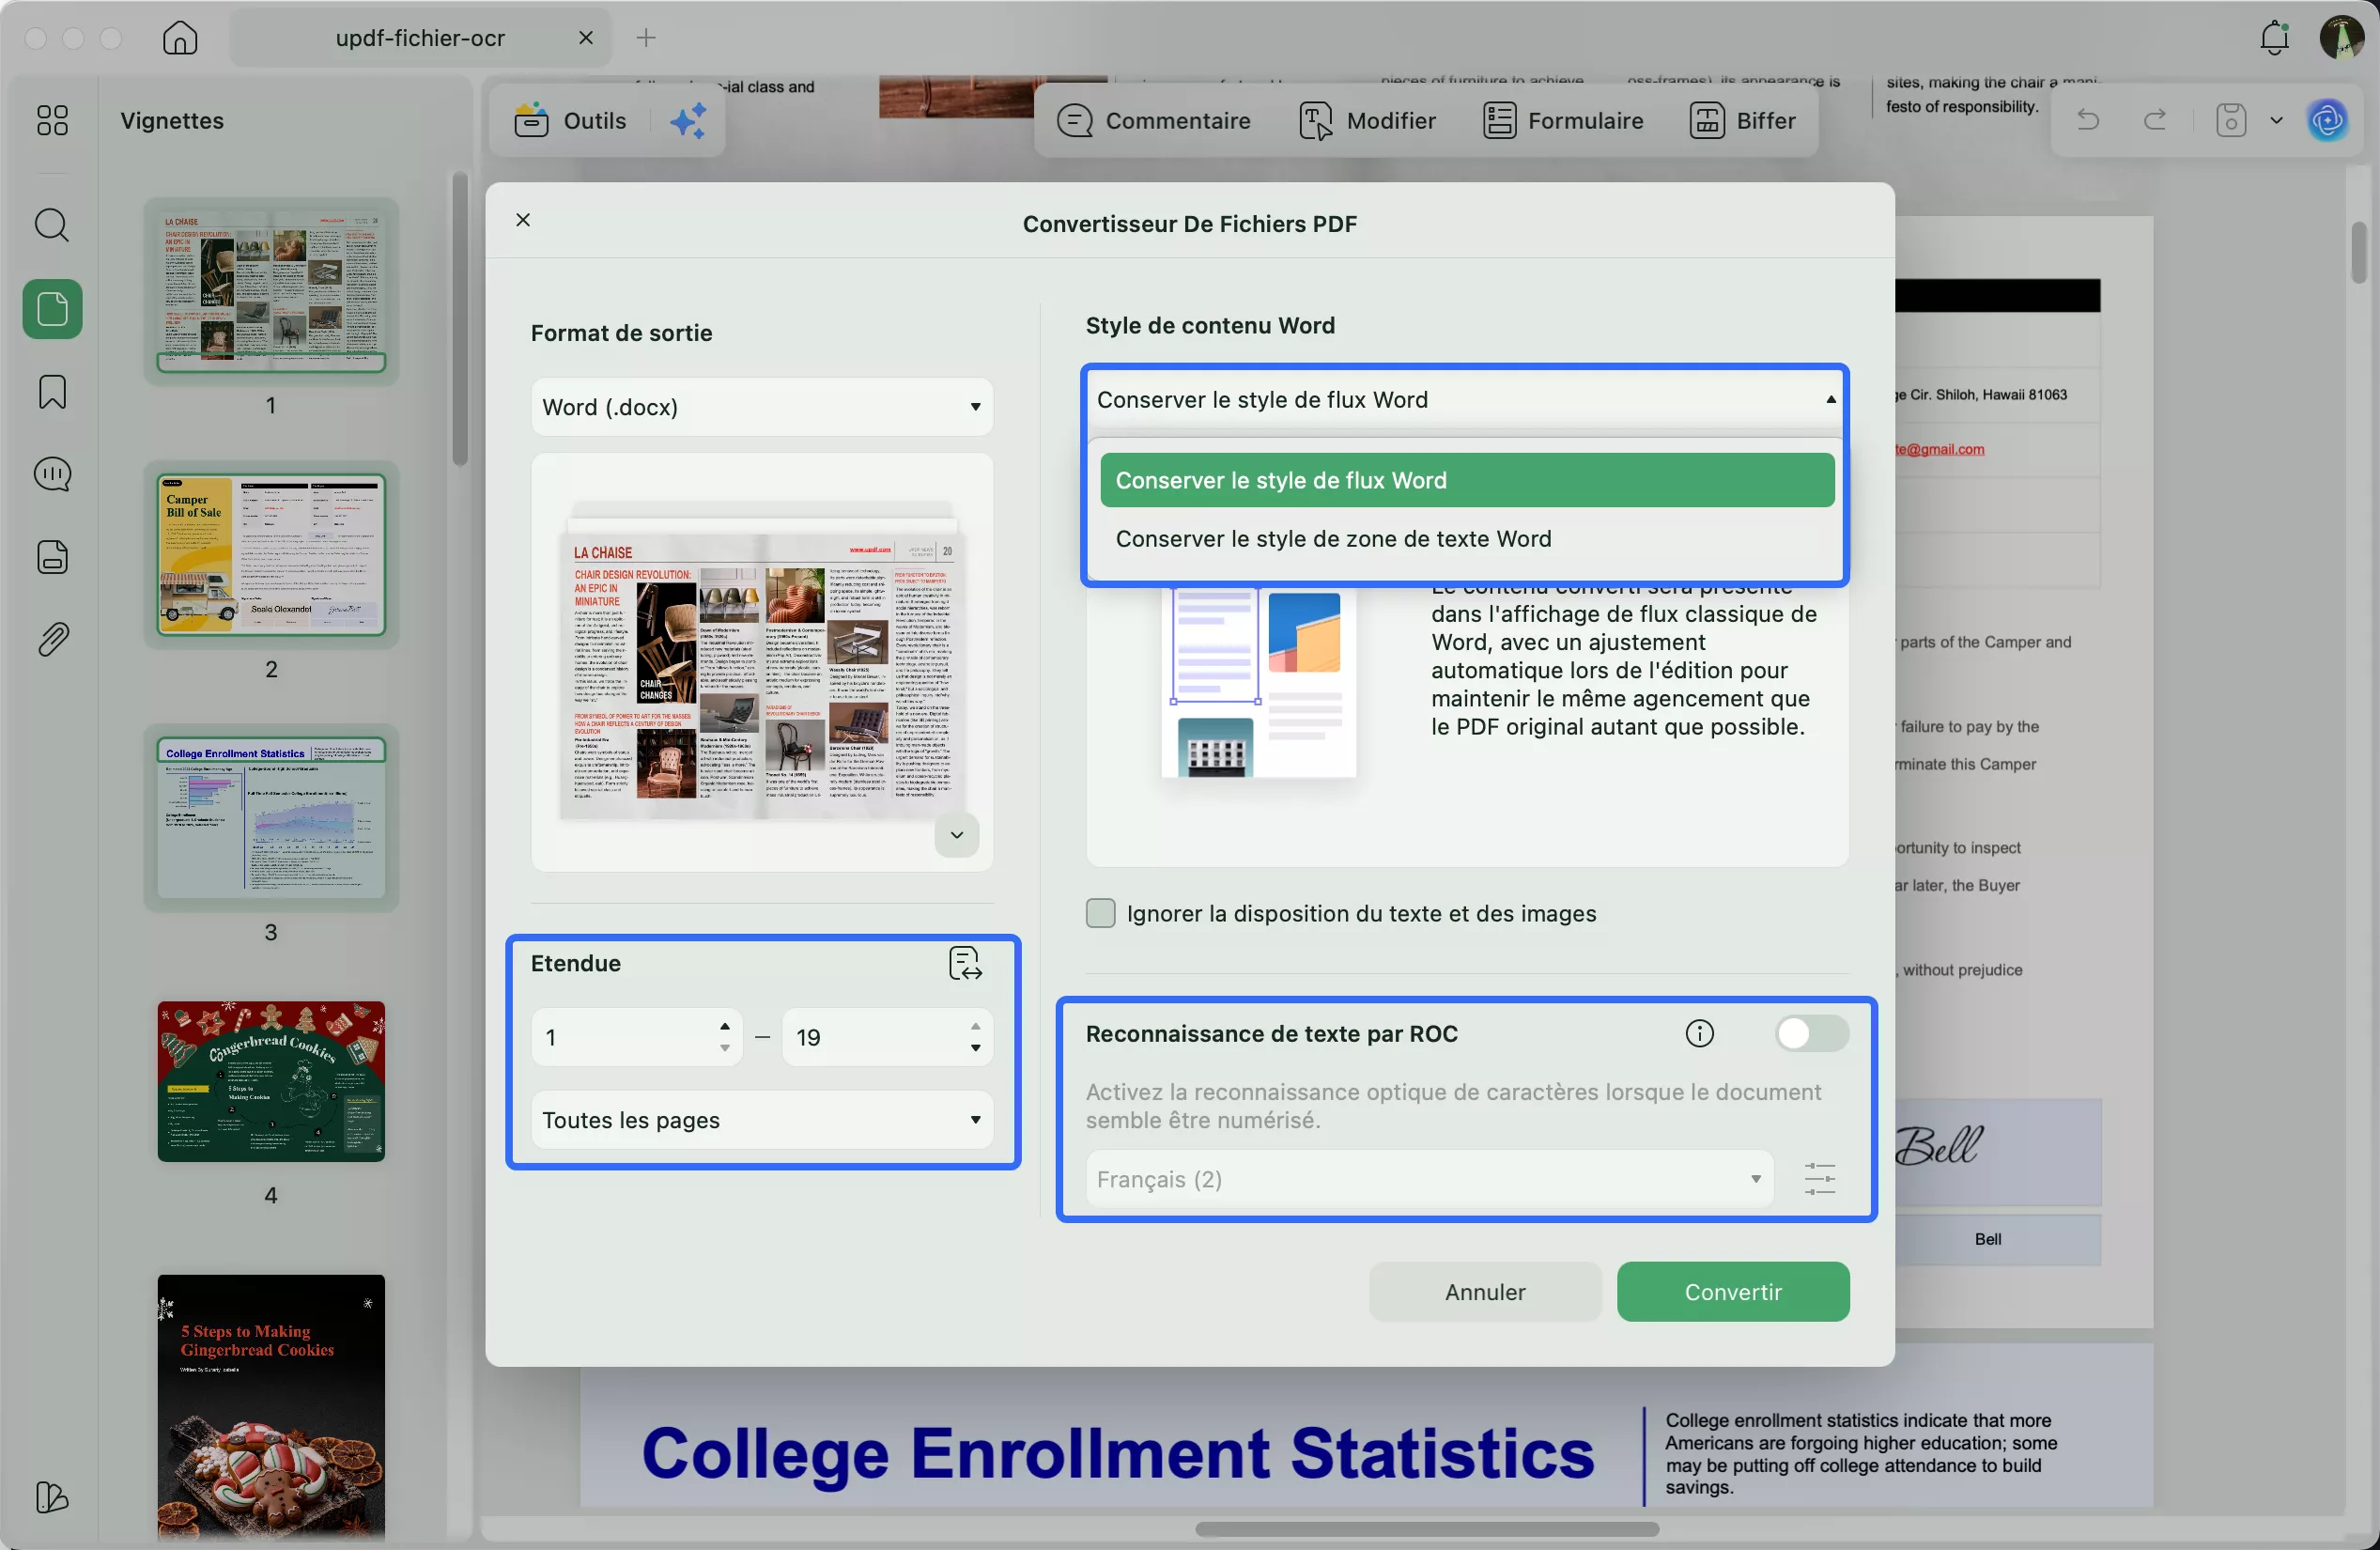Click the OCR info icon
Image resolution: width=2380 pixels, height=1550 pixels.
click(1699, 1033)
